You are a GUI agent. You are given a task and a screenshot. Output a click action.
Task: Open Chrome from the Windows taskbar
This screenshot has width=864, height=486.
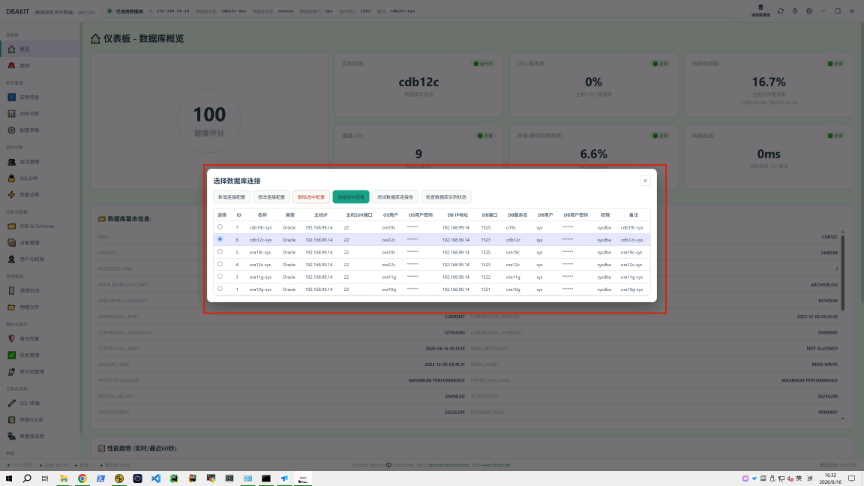click(x=82, y=478)
